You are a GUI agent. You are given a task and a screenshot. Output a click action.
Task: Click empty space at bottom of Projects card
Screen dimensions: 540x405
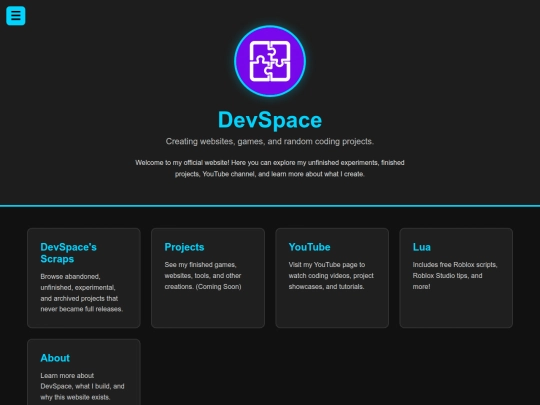208,310
